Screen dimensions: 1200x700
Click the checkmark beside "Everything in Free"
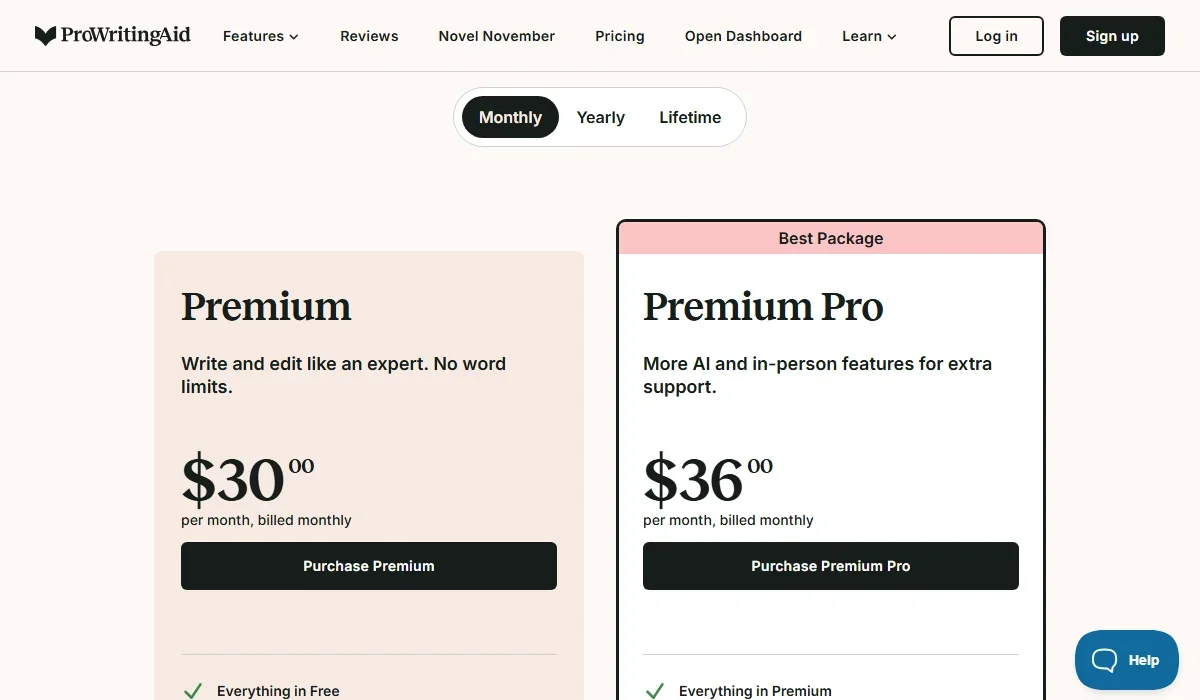[192, 690]
